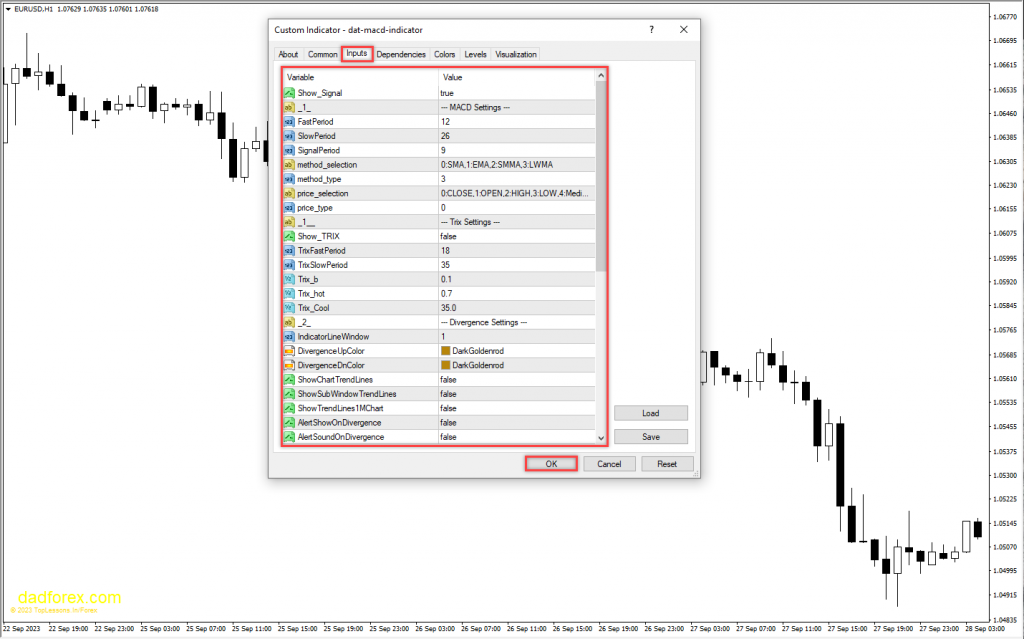This screenshot has width=1024, height=639.
Task: Click the Trix_Cool double type icon
Action: coord(289,308)
